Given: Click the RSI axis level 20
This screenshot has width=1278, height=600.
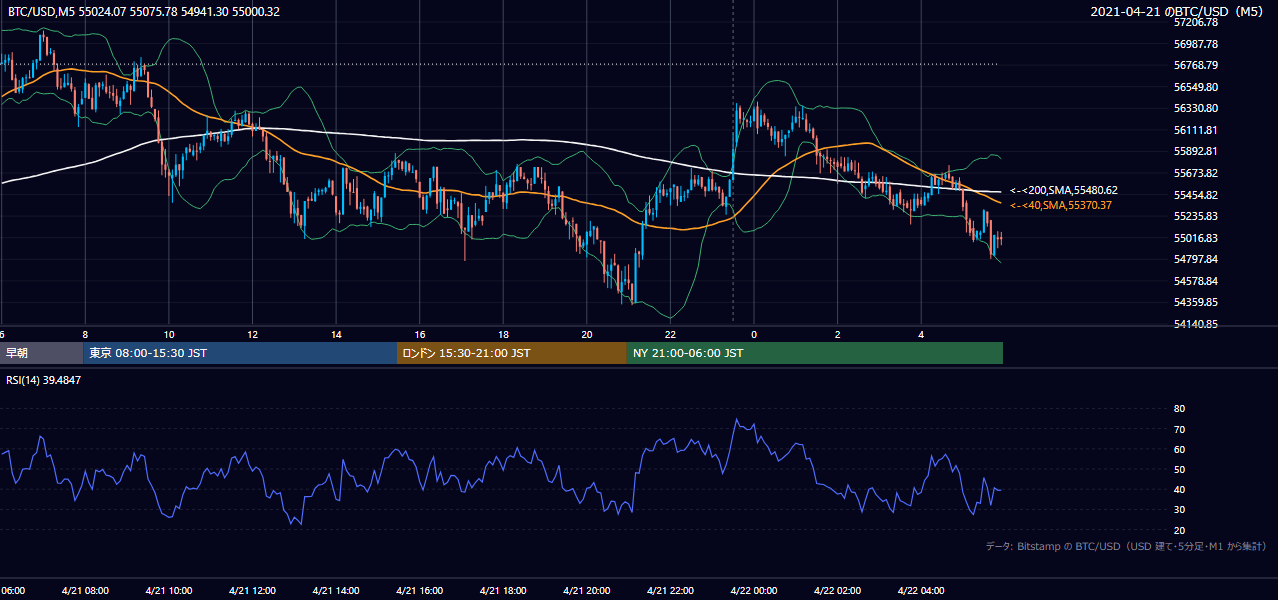Looking at the screenshot, I should (1179, 530).
